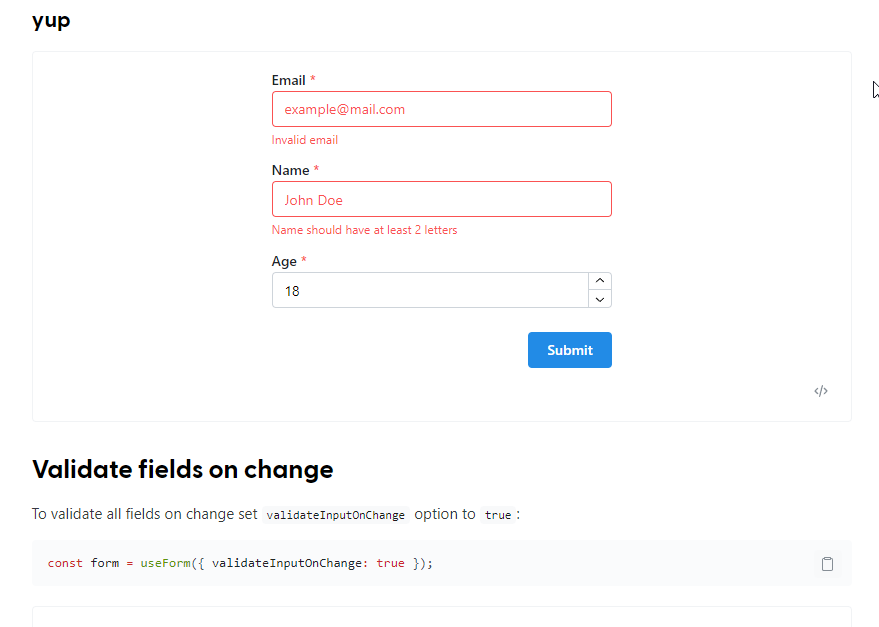
Task: Open the source code view via </> icon
Action: [x=820, y=390]
